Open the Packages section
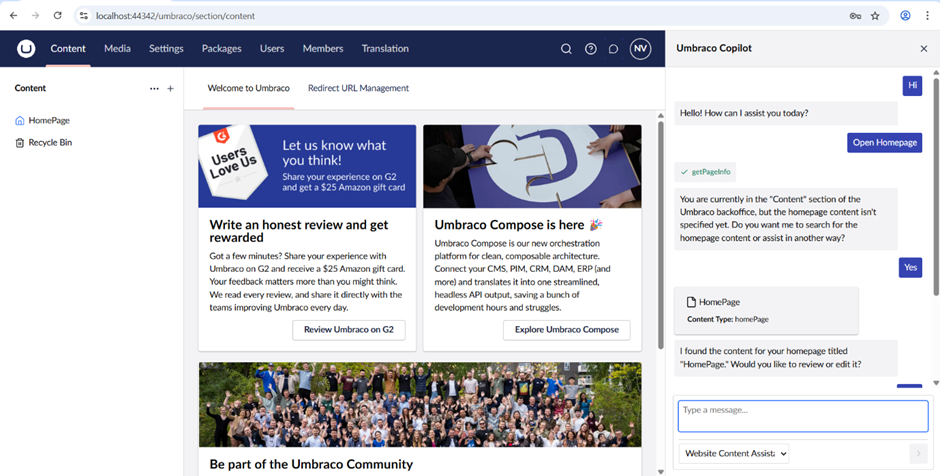 (222, 49)
